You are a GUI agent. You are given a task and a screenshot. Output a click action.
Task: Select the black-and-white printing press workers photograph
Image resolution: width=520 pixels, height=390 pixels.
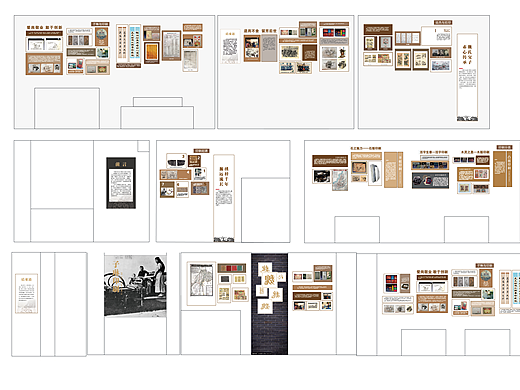pos(135,286)
